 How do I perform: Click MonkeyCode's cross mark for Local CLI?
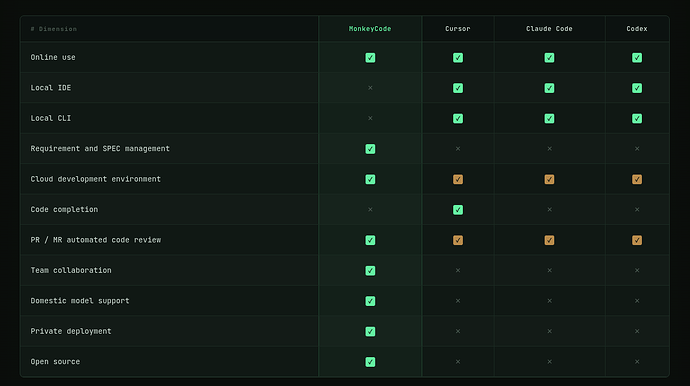click(x=370, y=118)
